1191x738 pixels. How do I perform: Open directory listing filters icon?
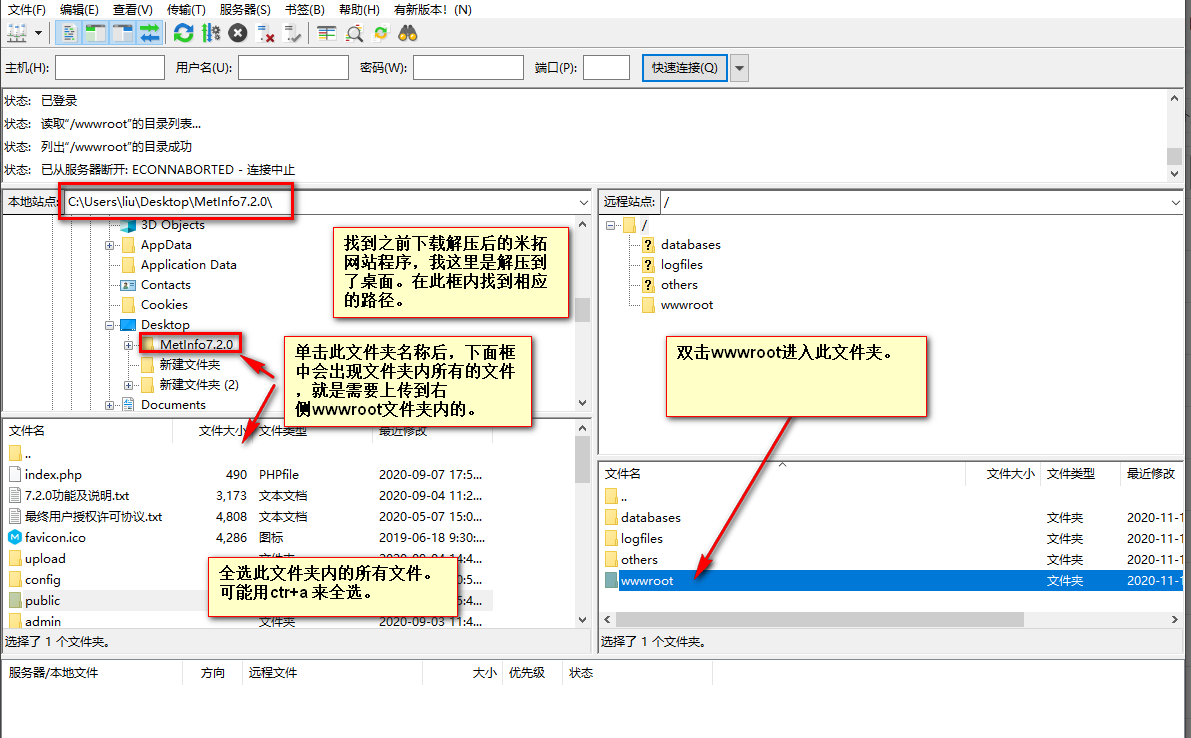click(x=327, y=33)
